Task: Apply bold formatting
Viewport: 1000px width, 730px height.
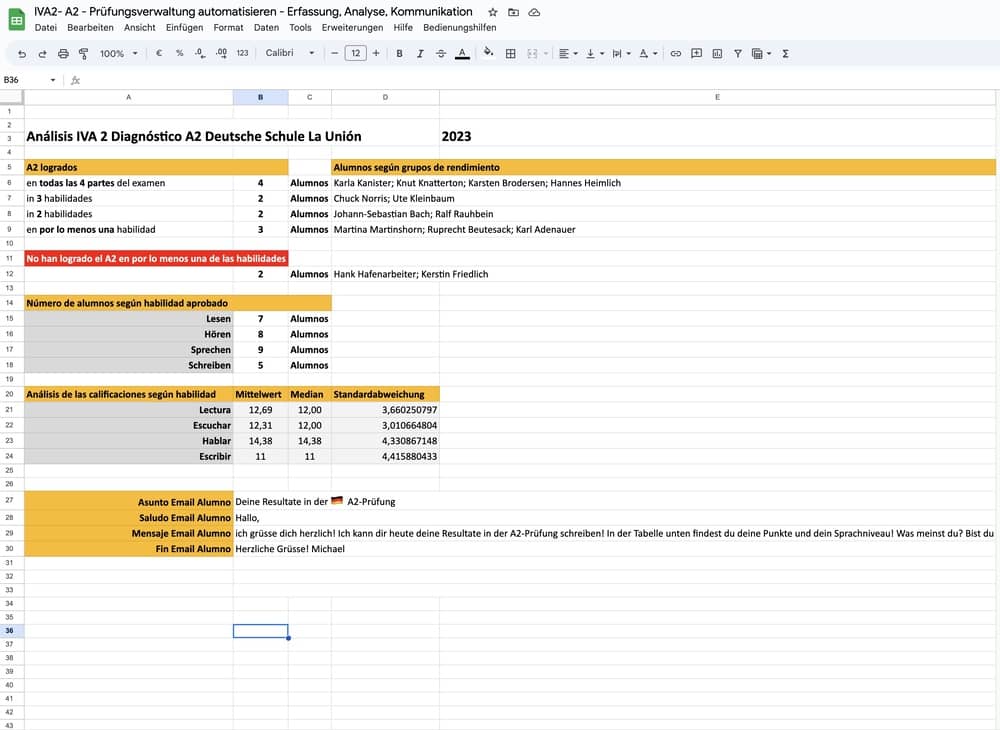Action: pyautogui.click(x=399, y=53)
